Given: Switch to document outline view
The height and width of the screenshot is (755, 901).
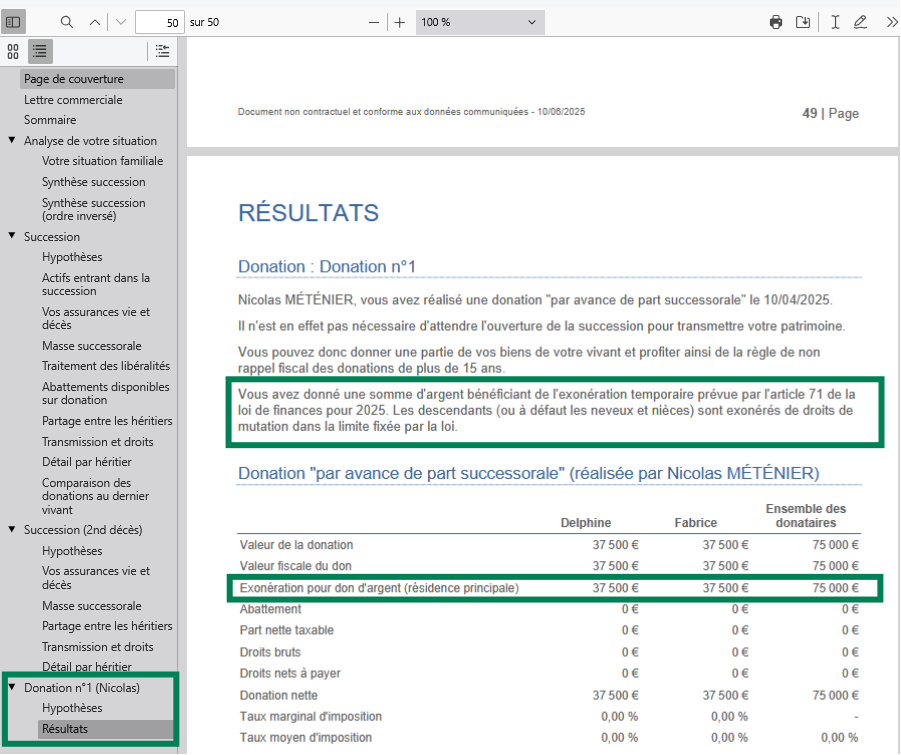Looking at the screenshot, I should pos(40,51).
